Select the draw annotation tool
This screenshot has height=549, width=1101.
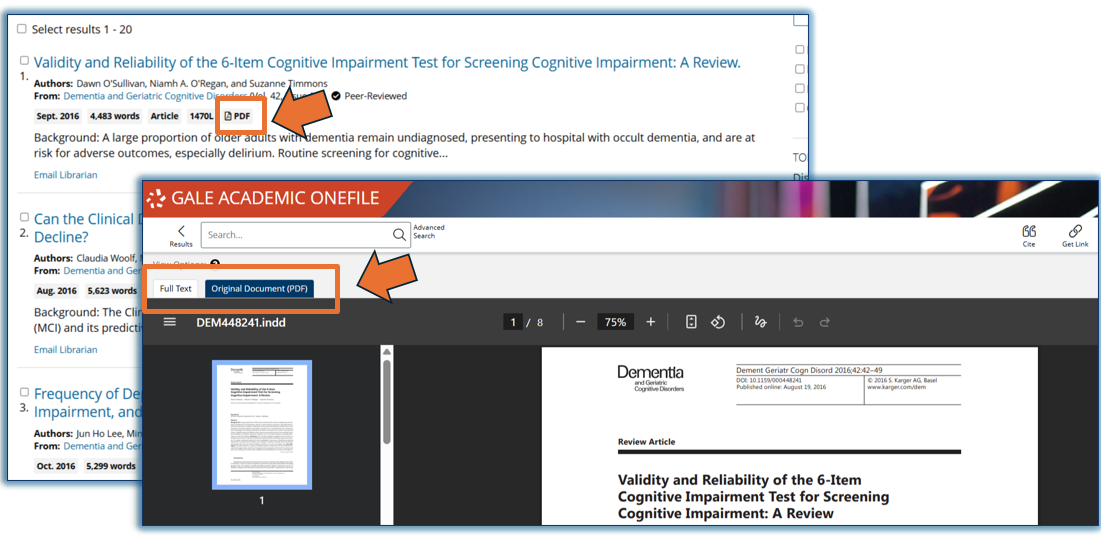tap(760, 322)
